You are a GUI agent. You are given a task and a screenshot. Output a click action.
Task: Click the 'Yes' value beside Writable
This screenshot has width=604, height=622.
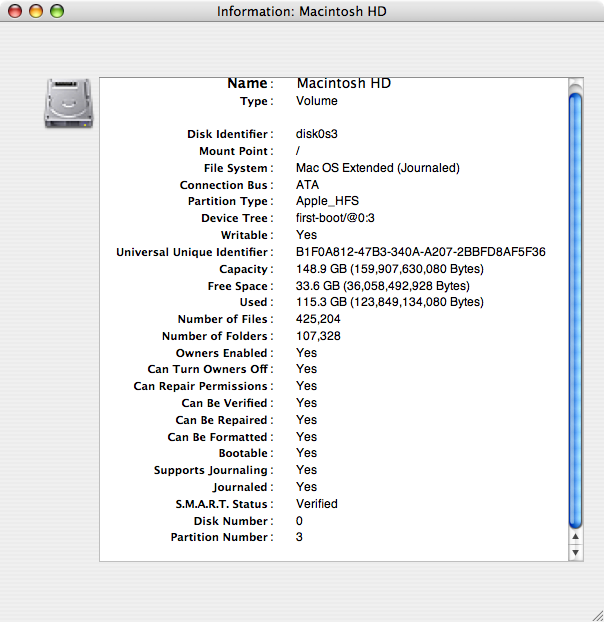(x=306, y=235)
